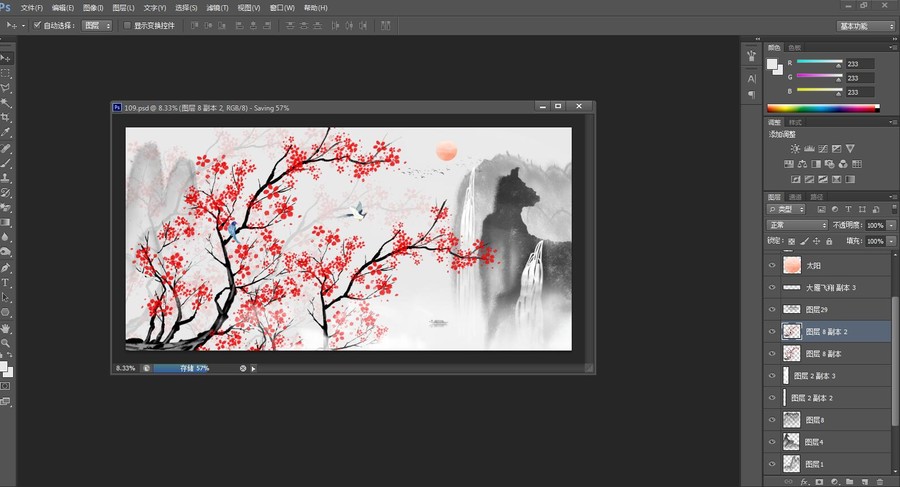Open the Character panel icon

tap(751, 78)
